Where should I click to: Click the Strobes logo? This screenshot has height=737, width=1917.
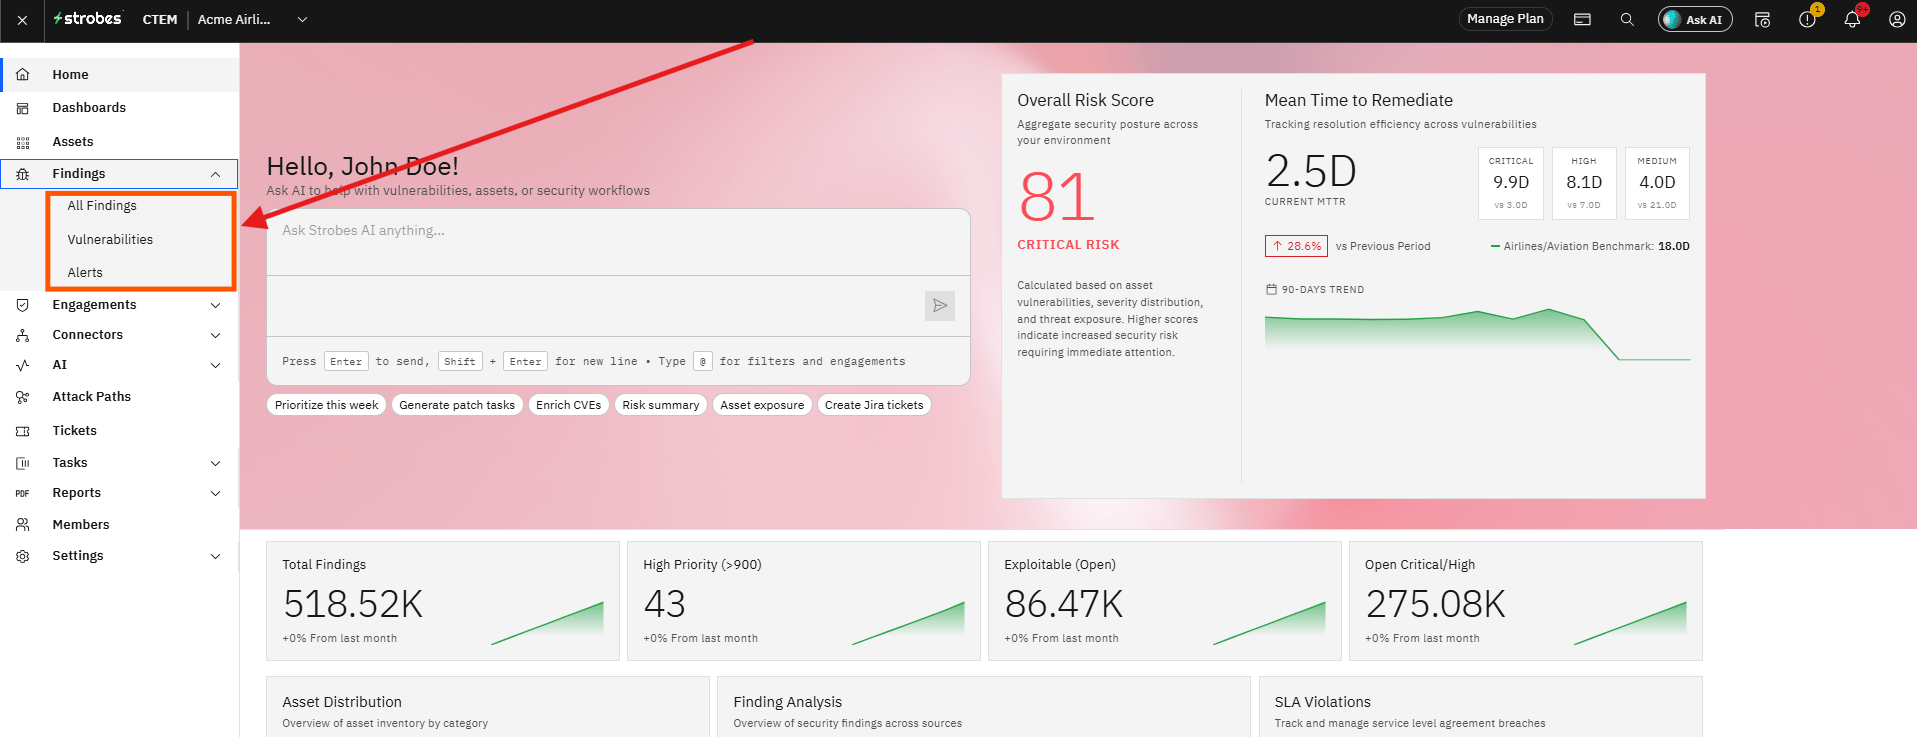(x=87, y=19)
